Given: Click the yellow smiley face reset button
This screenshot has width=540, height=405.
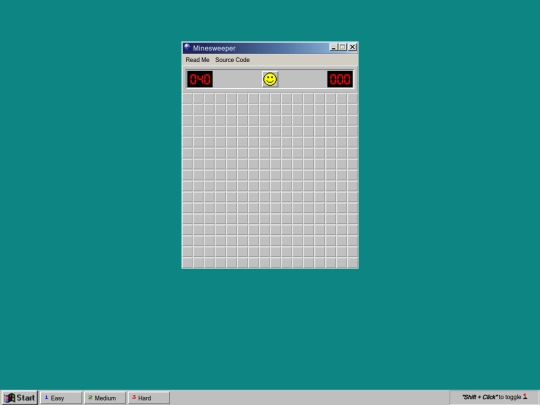Looking at the screenshot, I should 270,79.
